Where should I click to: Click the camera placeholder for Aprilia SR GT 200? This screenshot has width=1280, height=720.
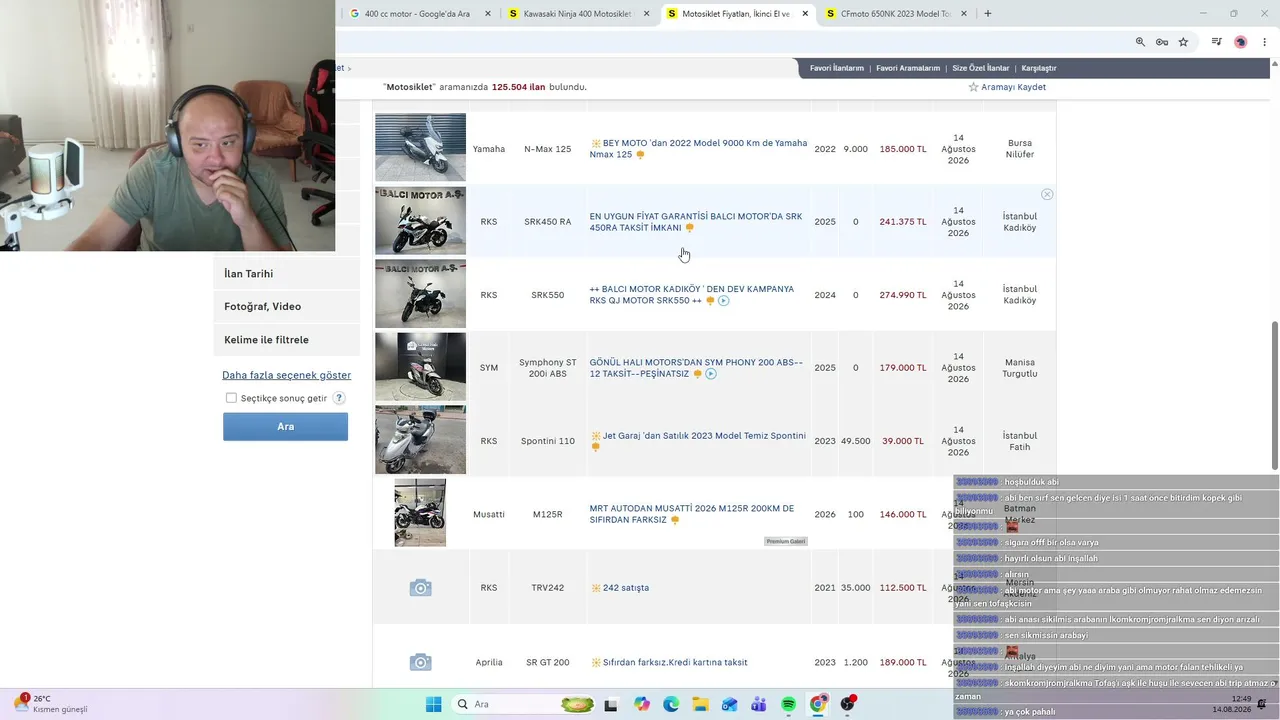tap(421, 662)
